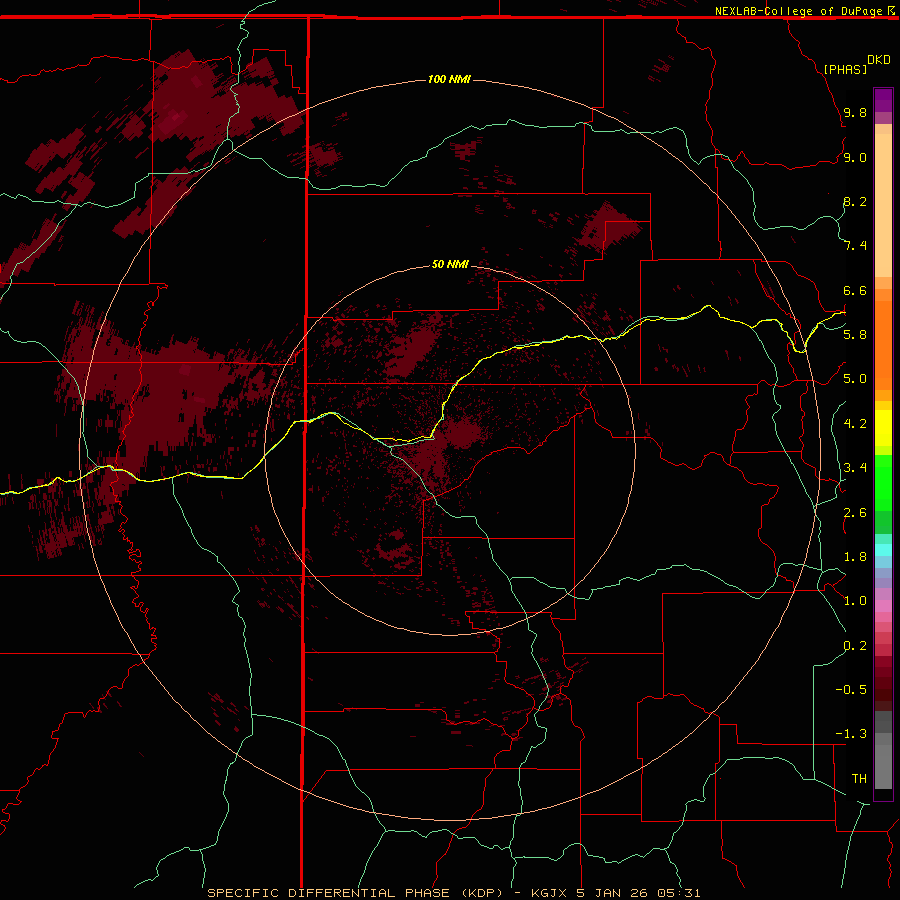Image resolution: width=900 pixels, height=900 pixels.
Task: Click the 3.4 scale value
Action: click(x=855, y=467)
